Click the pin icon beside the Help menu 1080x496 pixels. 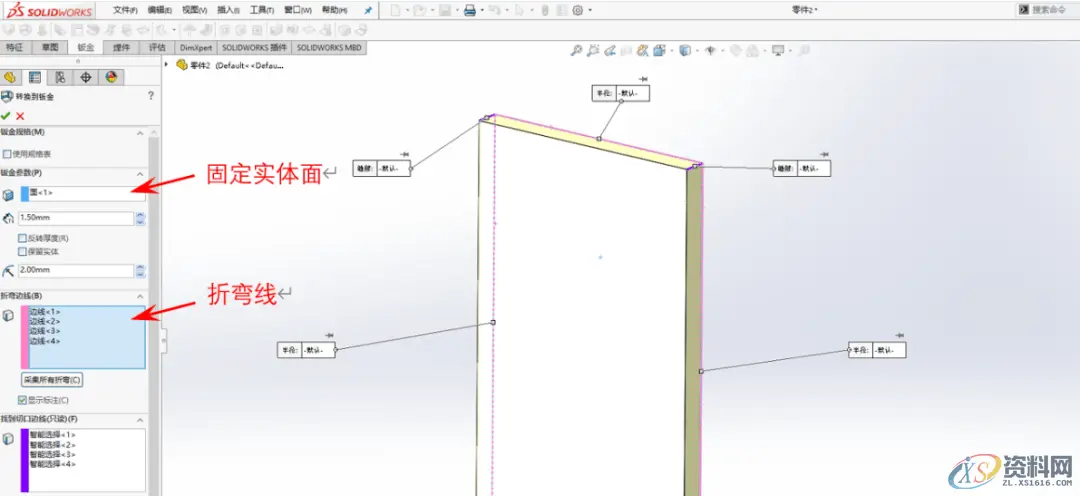point(368,10)
